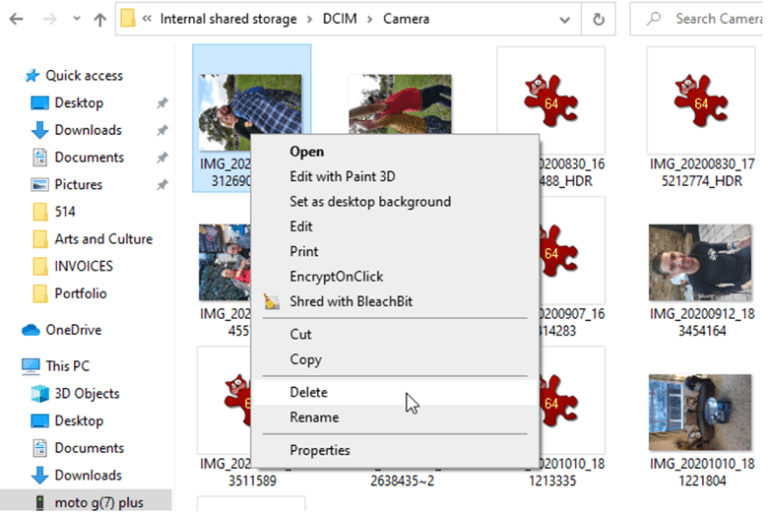Image resolution: width=768 pixels, height=514 pixels.
Task: Click chevron after DCIM breadcrumb
Action: (369, 19)
